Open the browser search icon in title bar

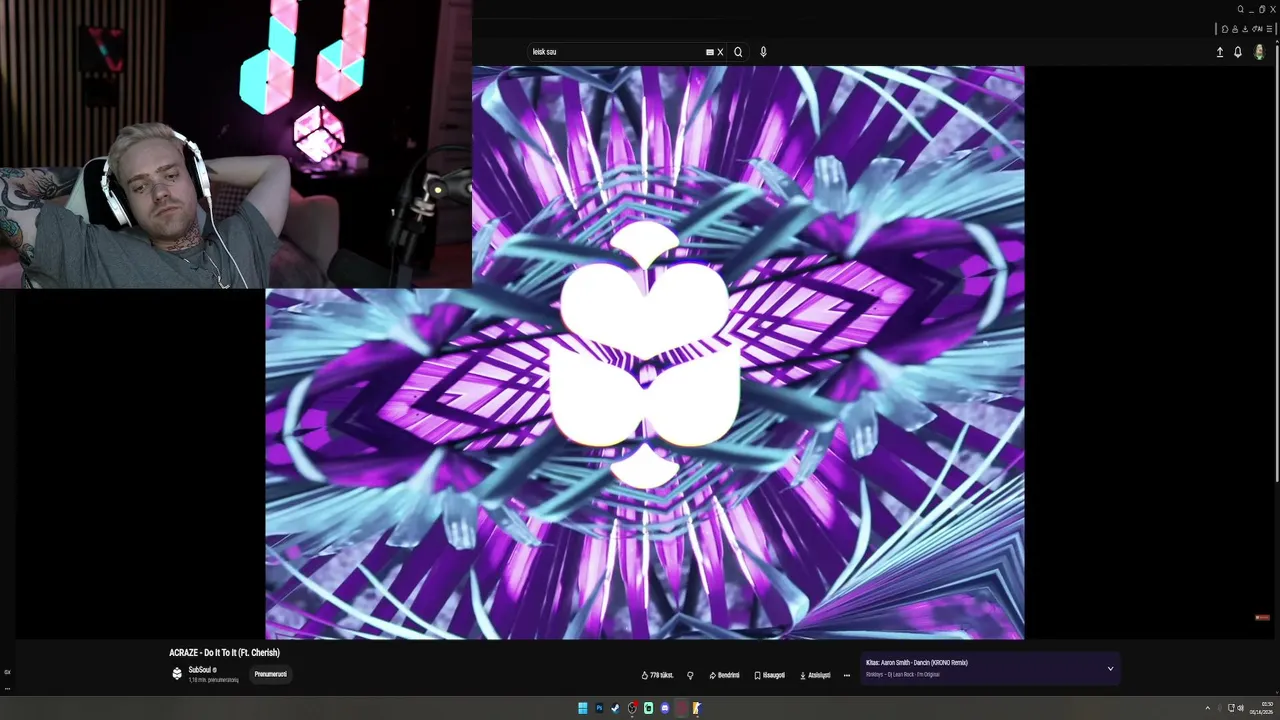[x=1241, y=9]
